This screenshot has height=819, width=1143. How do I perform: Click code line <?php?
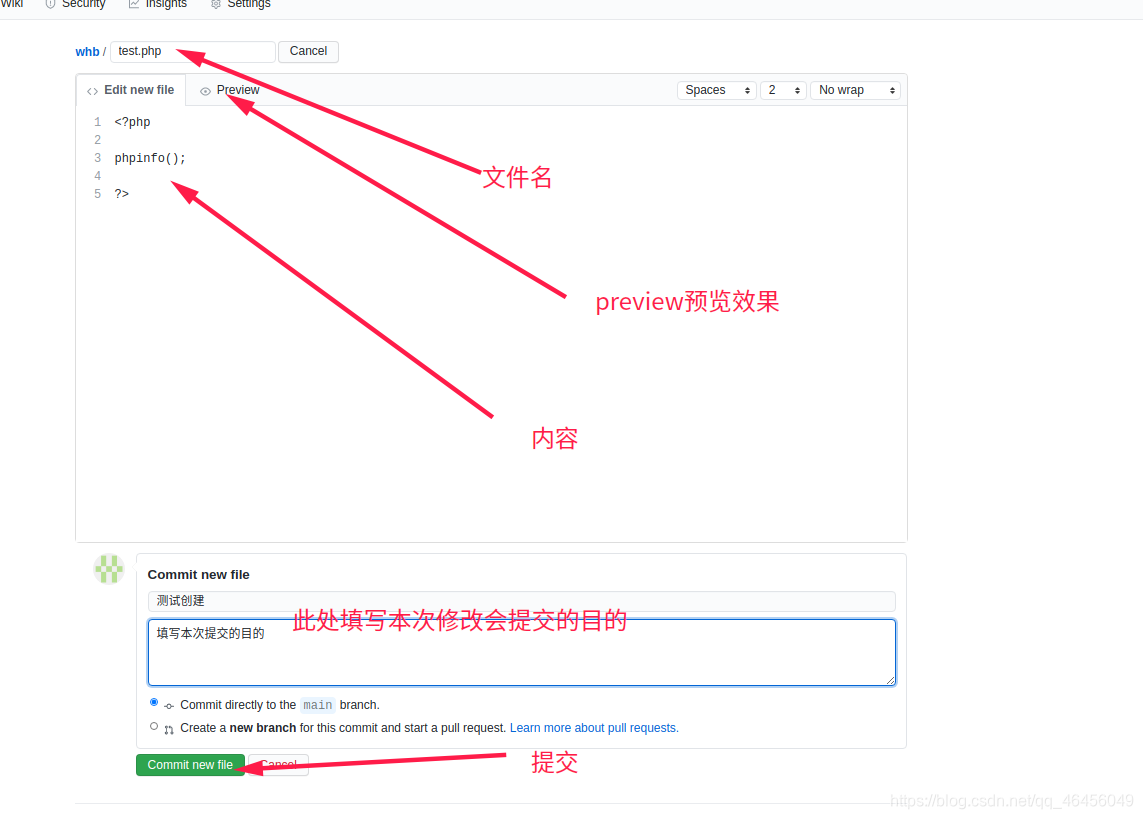coord(132,122)
